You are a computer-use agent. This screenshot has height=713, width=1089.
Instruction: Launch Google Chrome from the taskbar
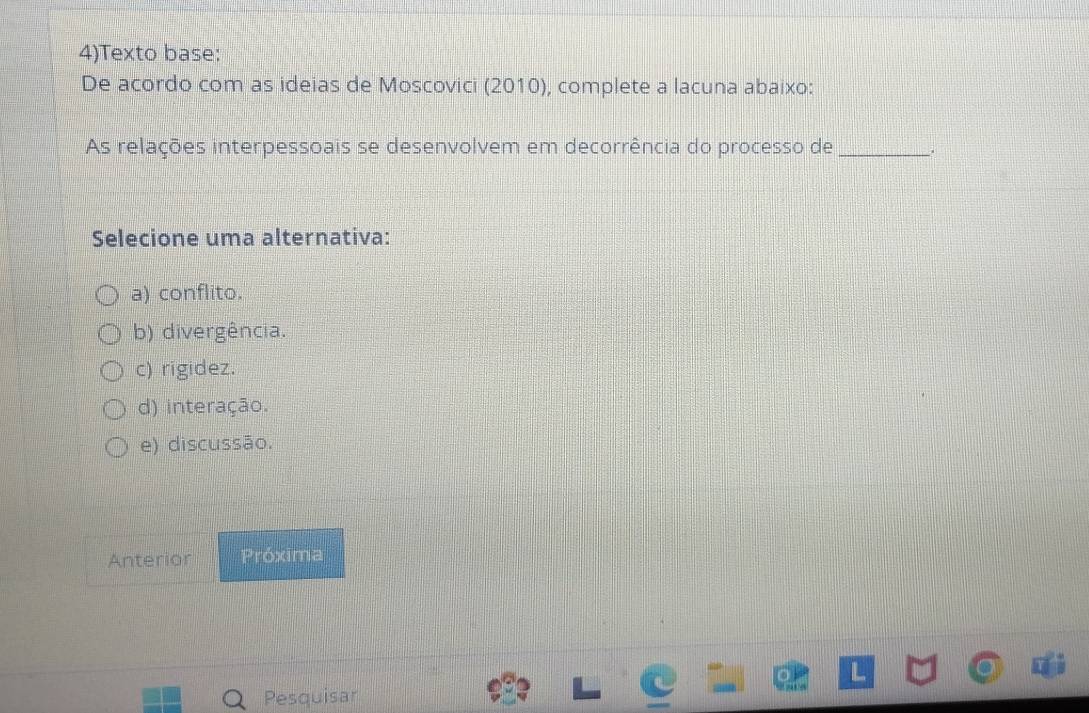coord(986,667)
